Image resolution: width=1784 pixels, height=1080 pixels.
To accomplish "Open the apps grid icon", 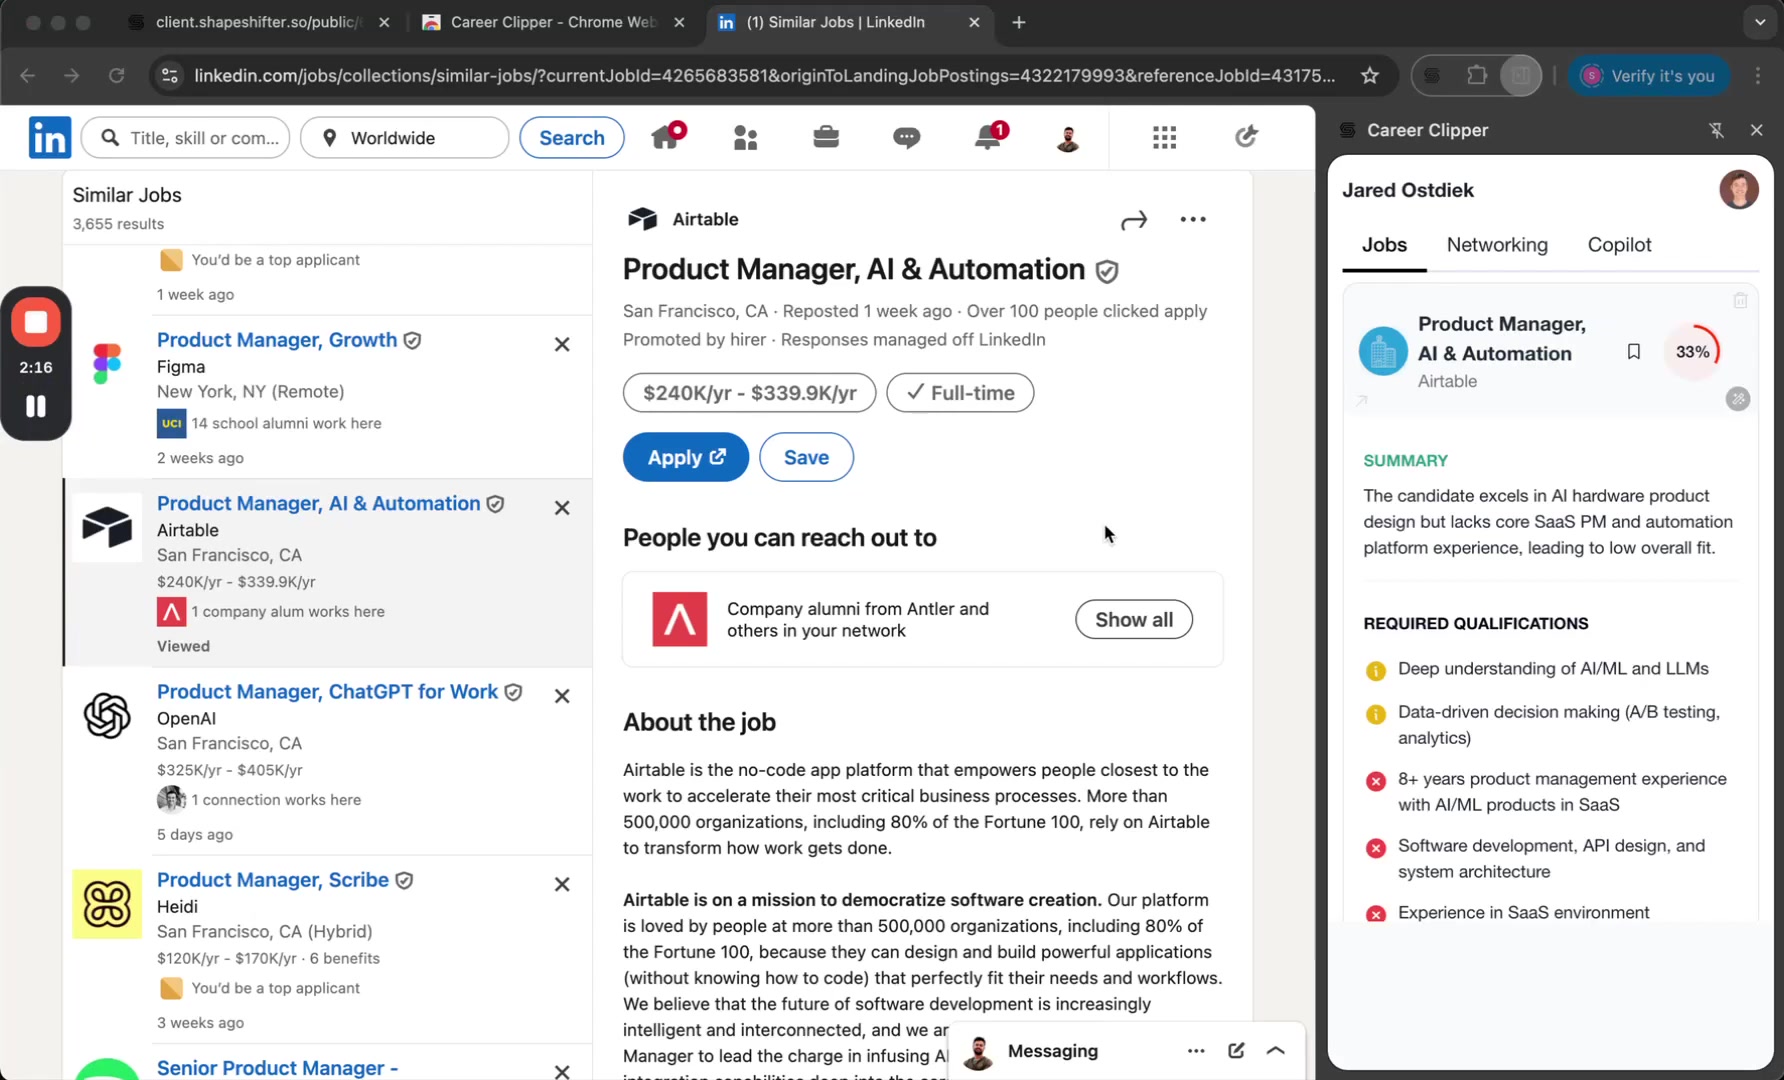I will [x=1164, y=137].
